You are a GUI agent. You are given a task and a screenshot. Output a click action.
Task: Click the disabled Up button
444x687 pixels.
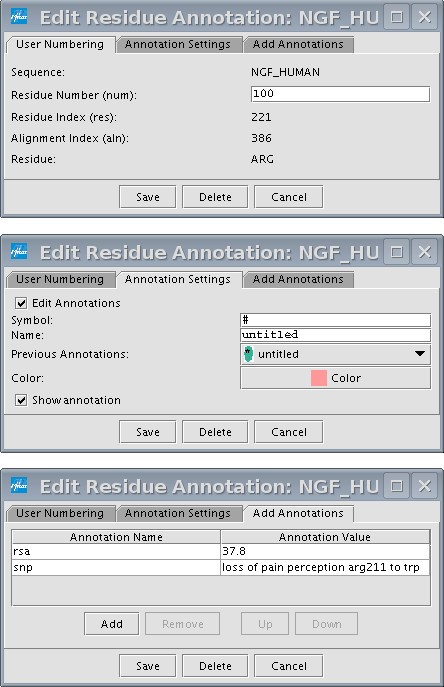(265, 624)
